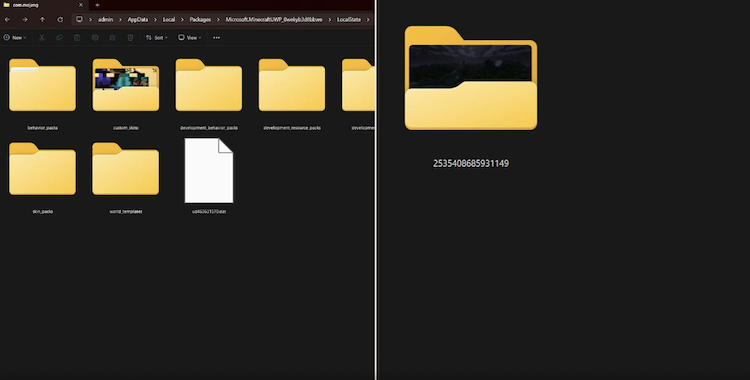Refresh the current folder view

point(60,20)
